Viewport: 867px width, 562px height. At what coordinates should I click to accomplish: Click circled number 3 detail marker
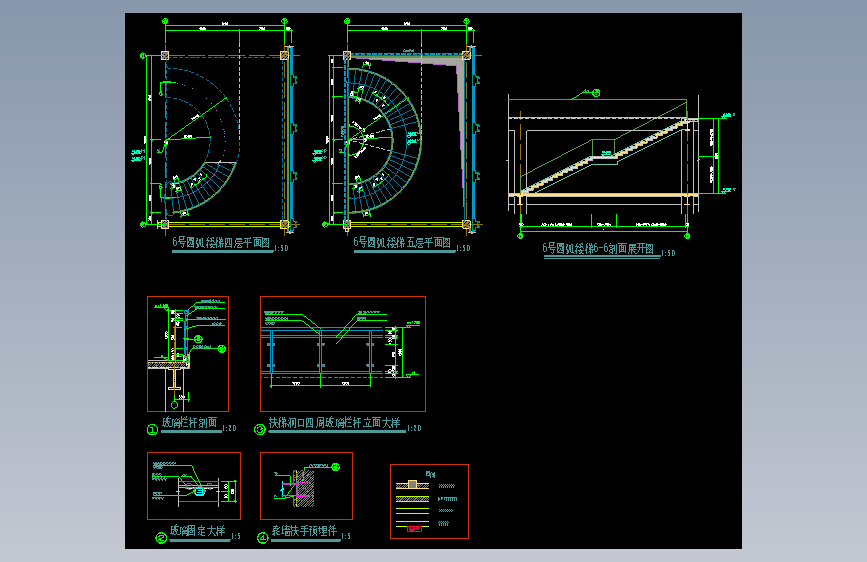(259, 429)
